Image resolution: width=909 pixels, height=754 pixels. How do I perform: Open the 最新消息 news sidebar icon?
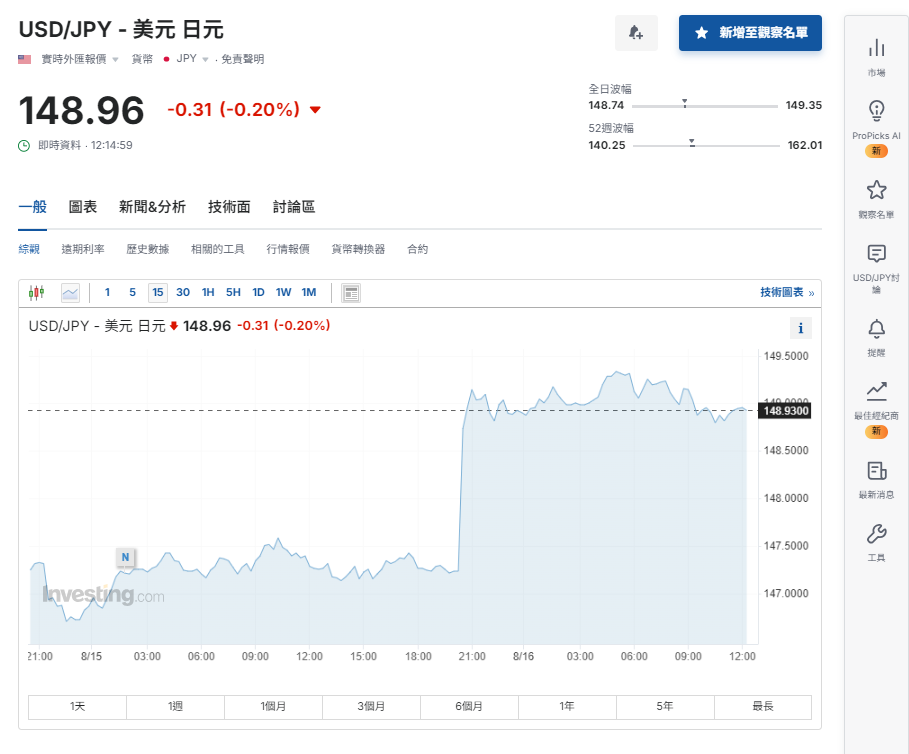coord(877,468)
